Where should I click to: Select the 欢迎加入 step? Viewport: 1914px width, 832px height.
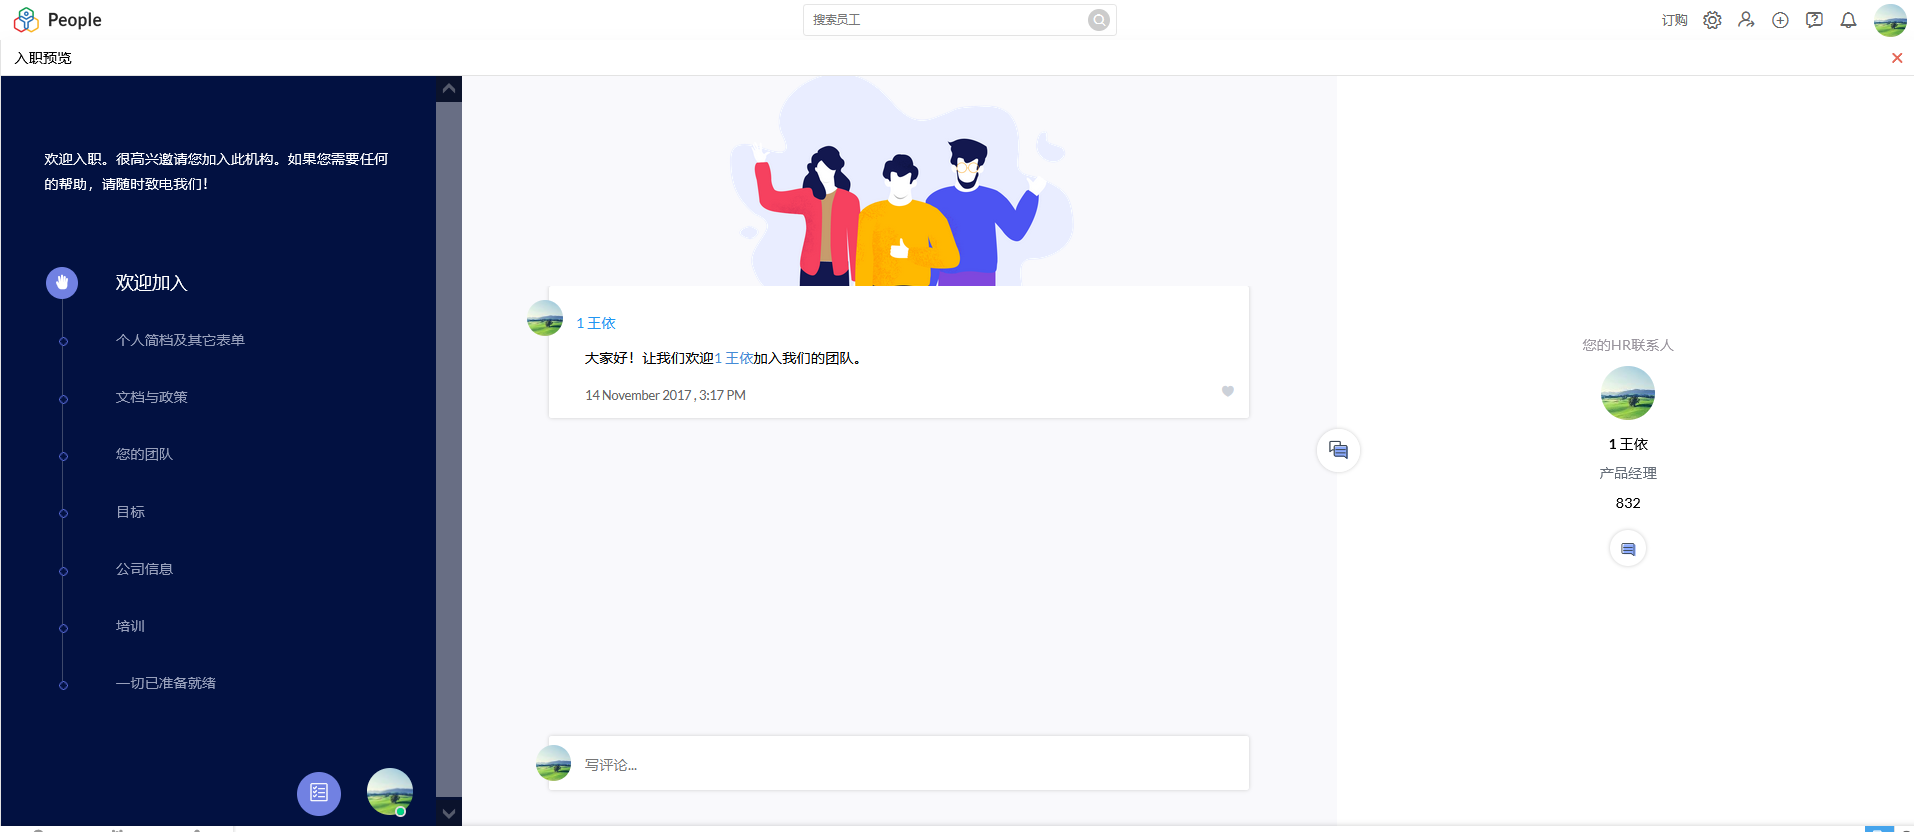pyautogui.click(x=151, y=283)
